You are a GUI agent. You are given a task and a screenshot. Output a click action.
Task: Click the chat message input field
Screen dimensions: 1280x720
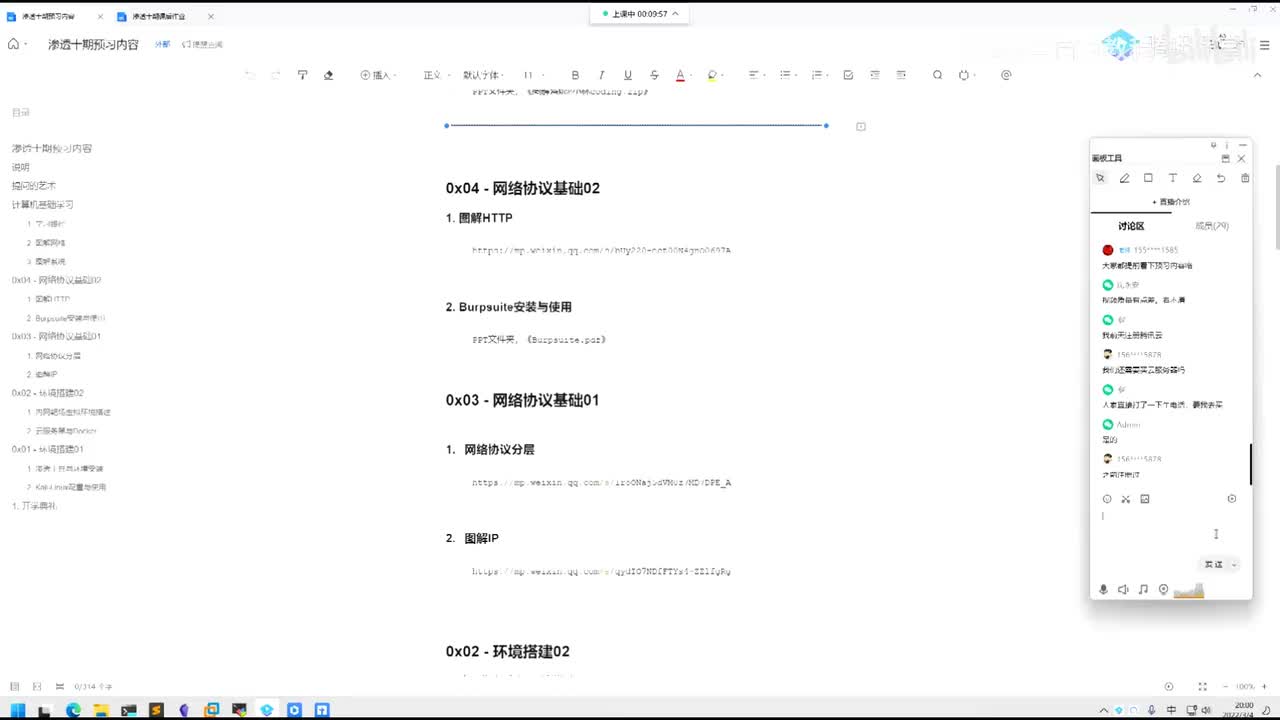pyautogui.click(x=1170, y=530)
